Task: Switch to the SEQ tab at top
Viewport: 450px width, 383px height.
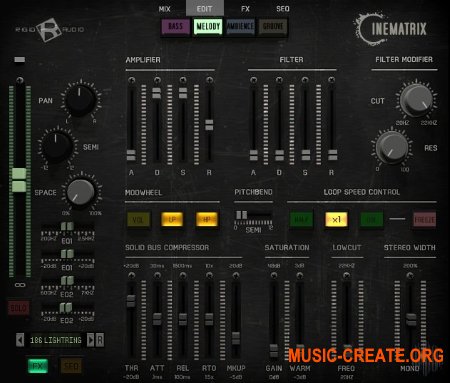Action: [x=283, y=9]
